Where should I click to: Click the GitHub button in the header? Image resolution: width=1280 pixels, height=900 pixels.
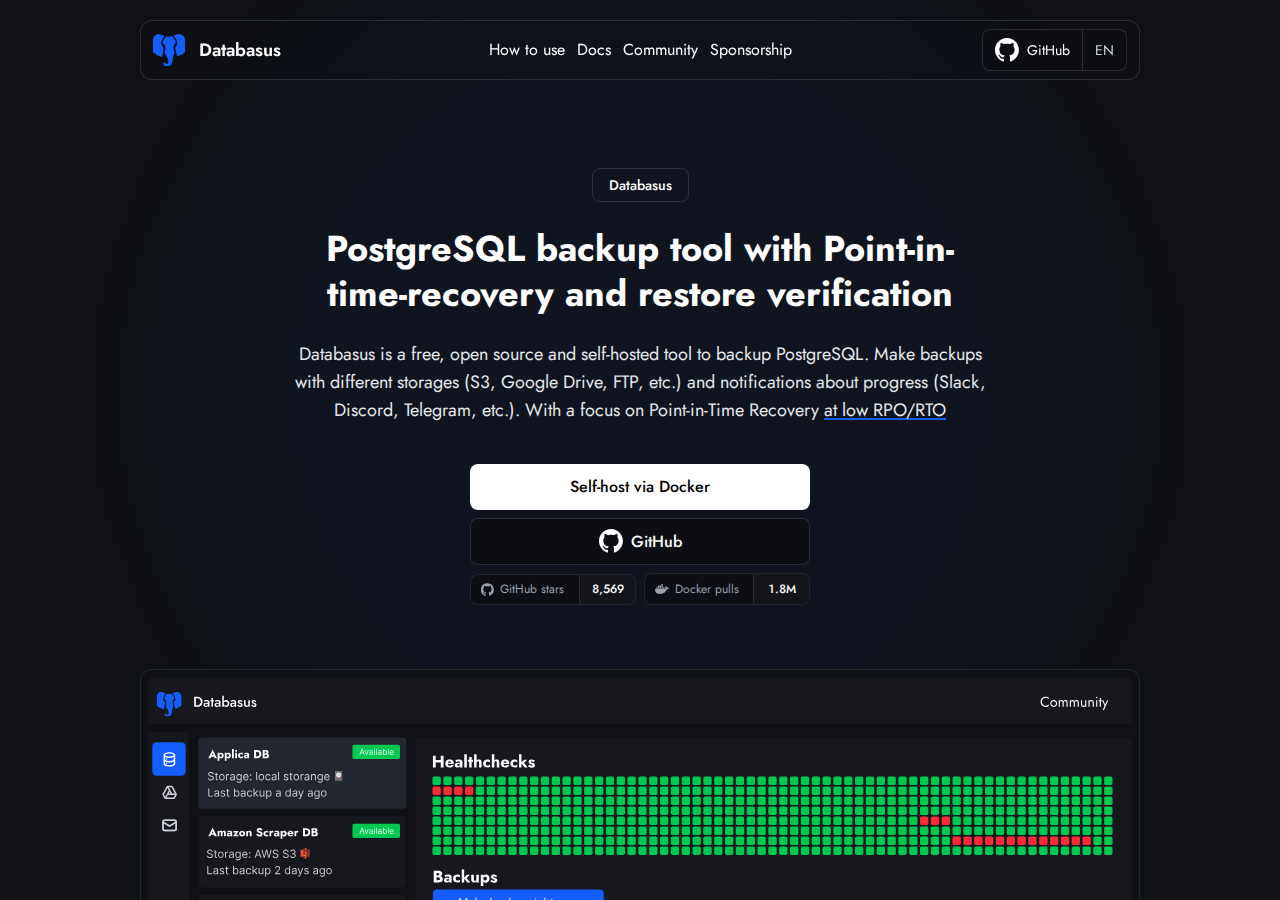1033,50
